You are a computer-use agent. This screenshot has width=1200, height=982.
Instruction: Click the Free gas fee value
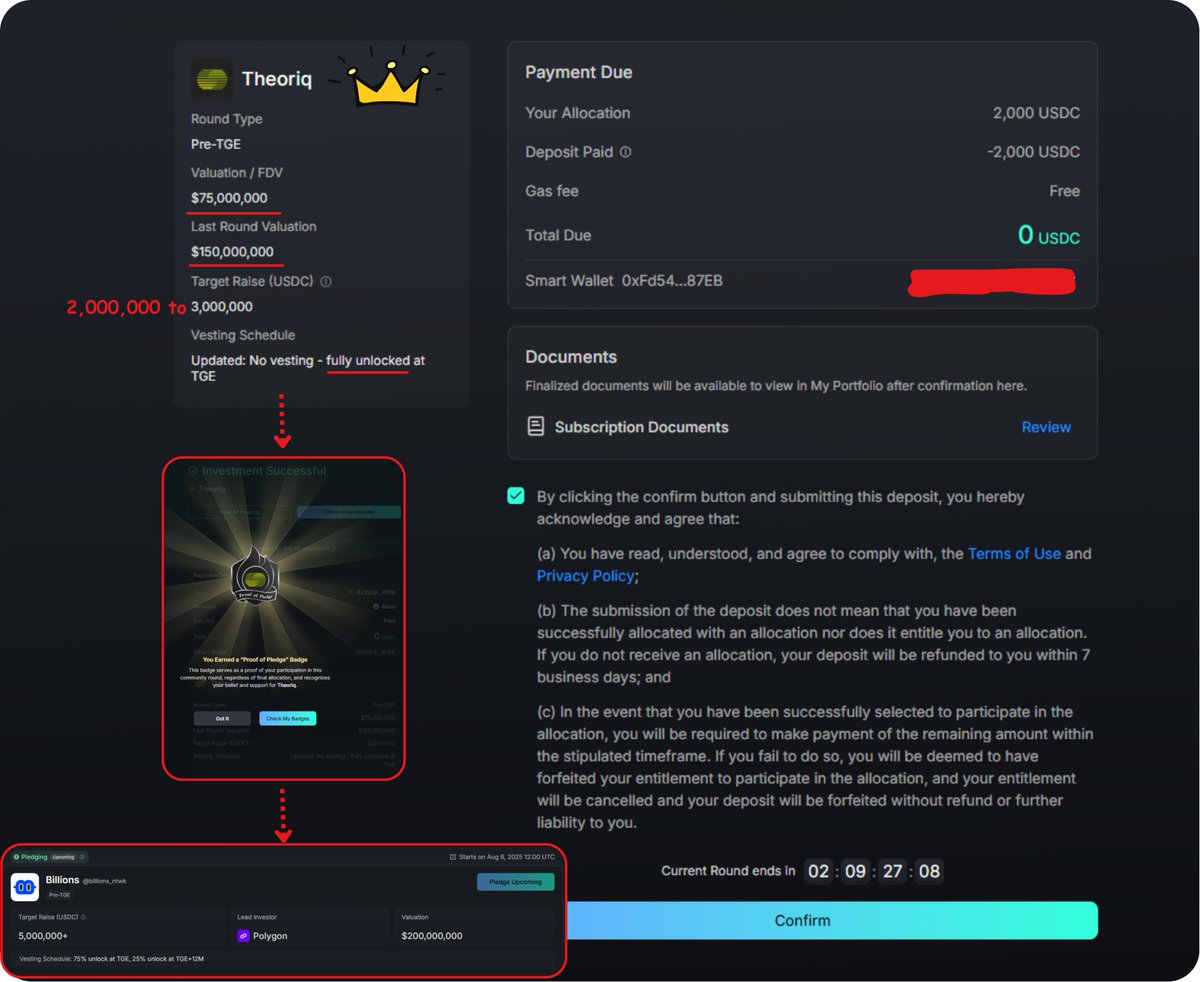(x=1065, y=191)
